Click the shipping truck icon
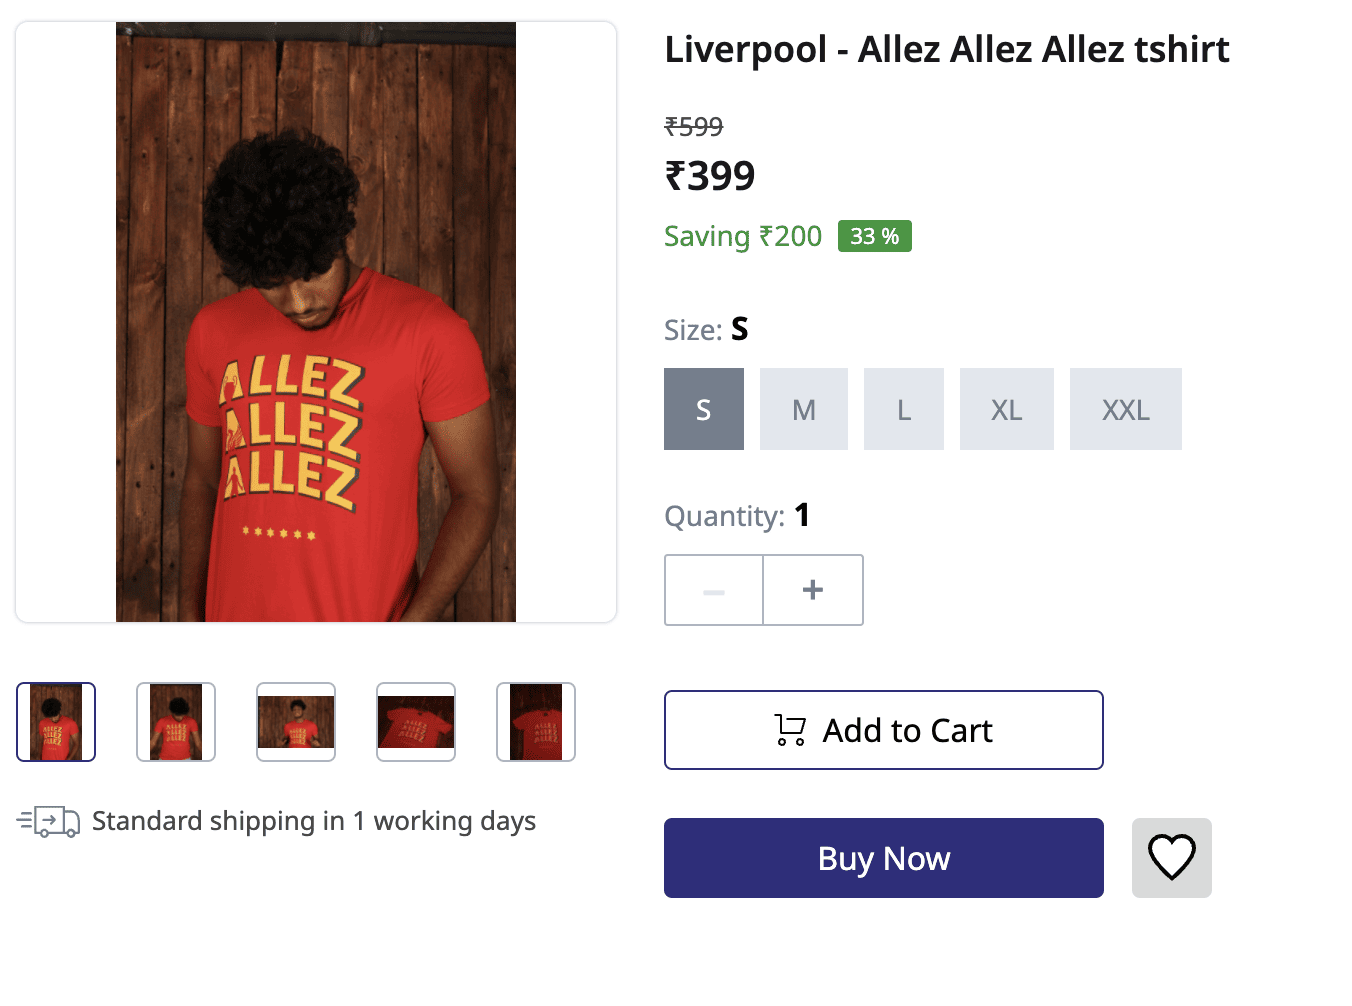The image size is (1352, 1006). point(48,822)
